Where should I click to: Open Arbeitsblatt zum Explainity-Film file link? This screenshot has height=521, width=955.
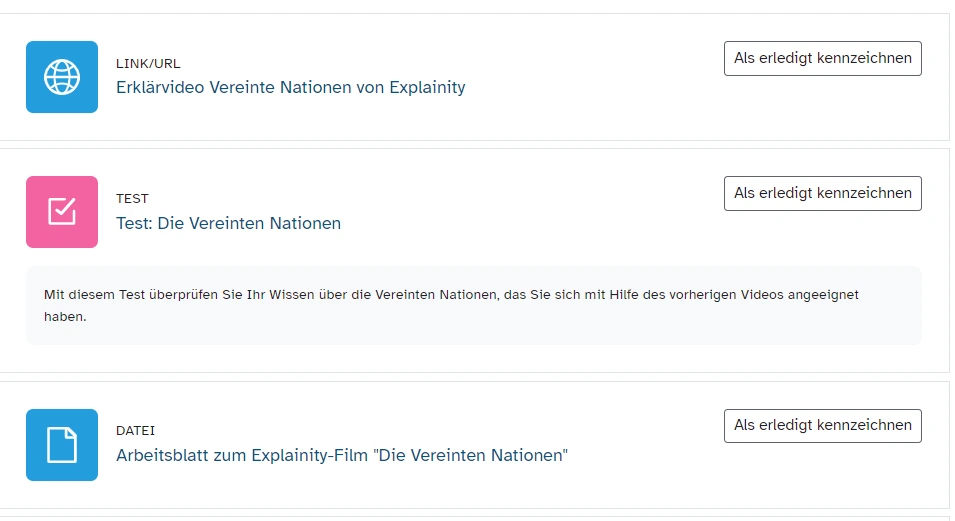tap(342, 456)
